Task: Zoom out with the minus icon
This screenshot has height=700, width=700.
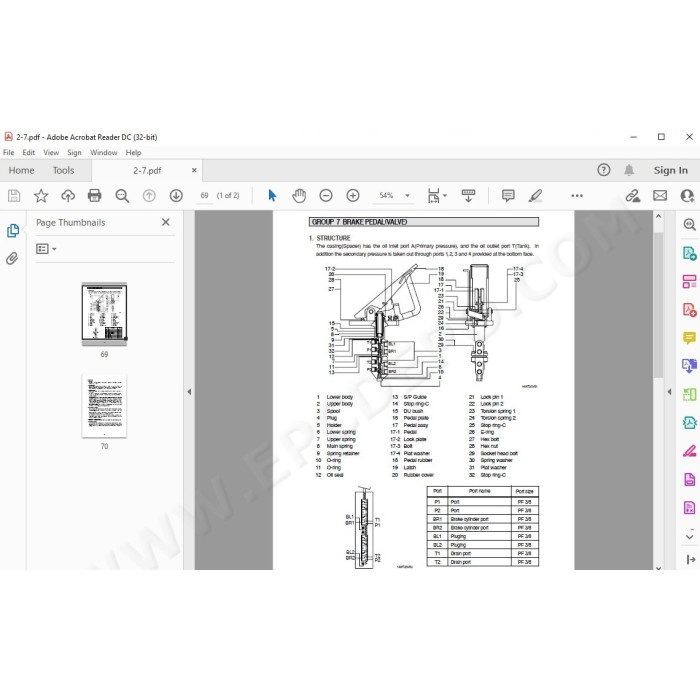Action: 326,196
